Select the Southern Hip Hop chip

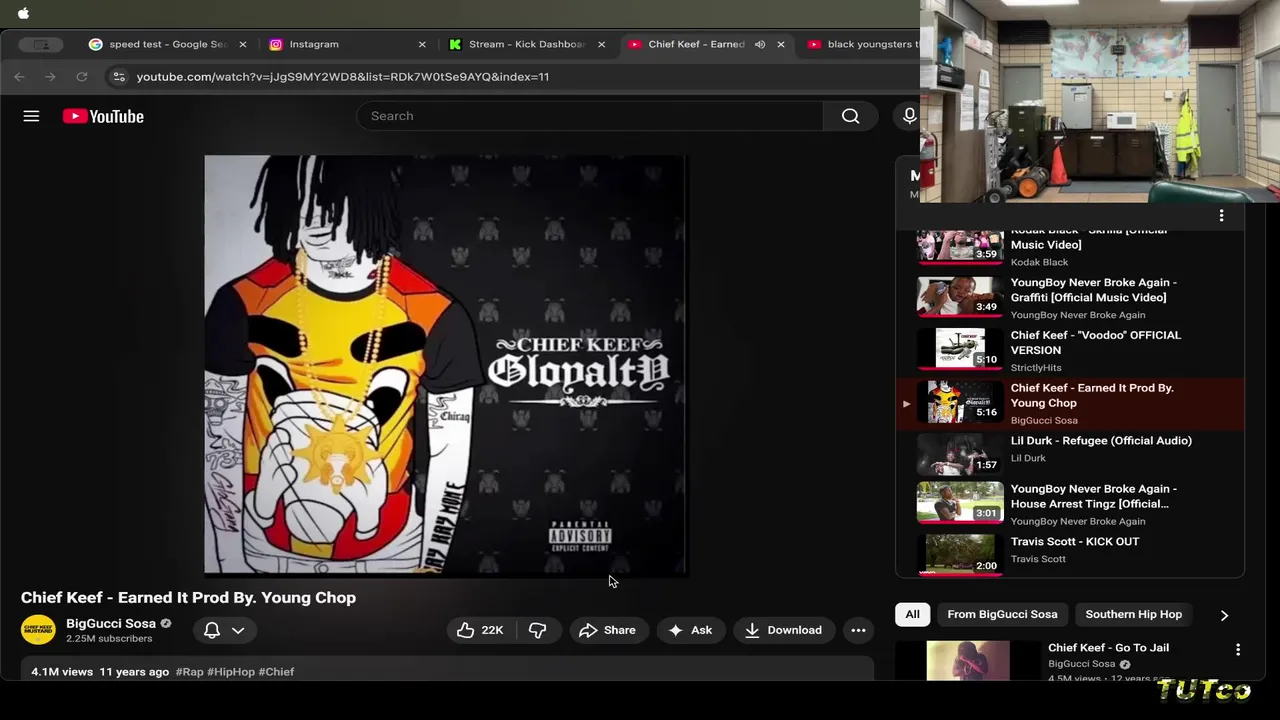pos(1133,614)
